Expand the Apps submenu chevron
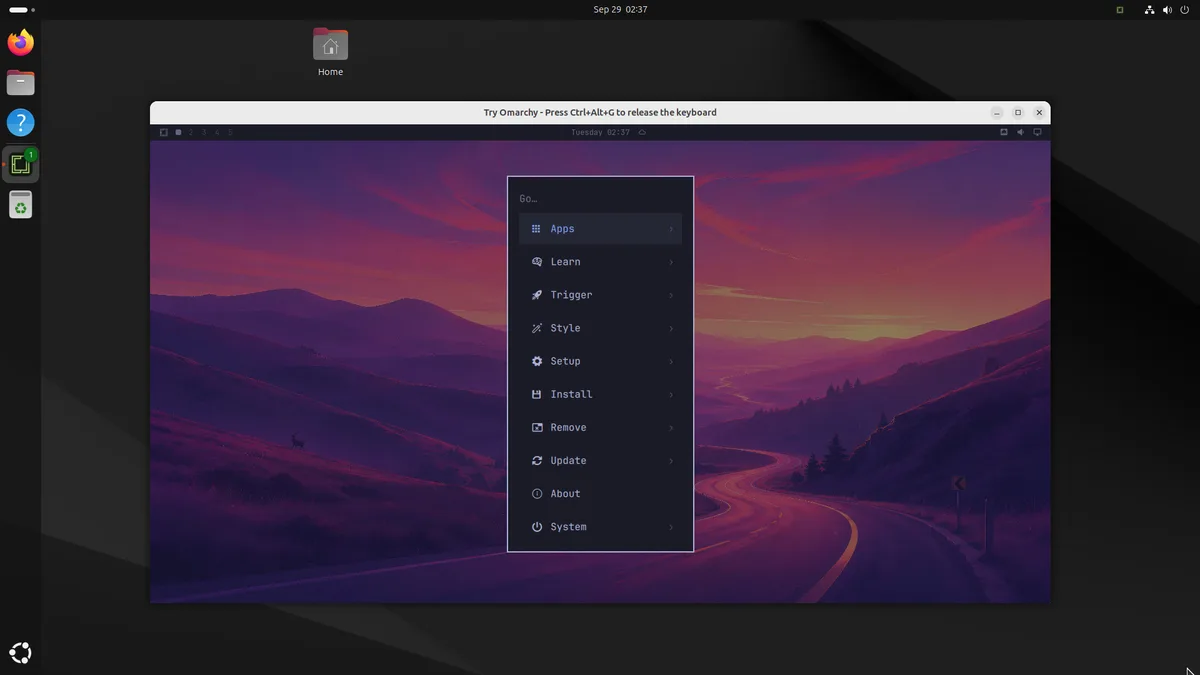The width and height of the screenshot is (1200, 675). (671, 229)
